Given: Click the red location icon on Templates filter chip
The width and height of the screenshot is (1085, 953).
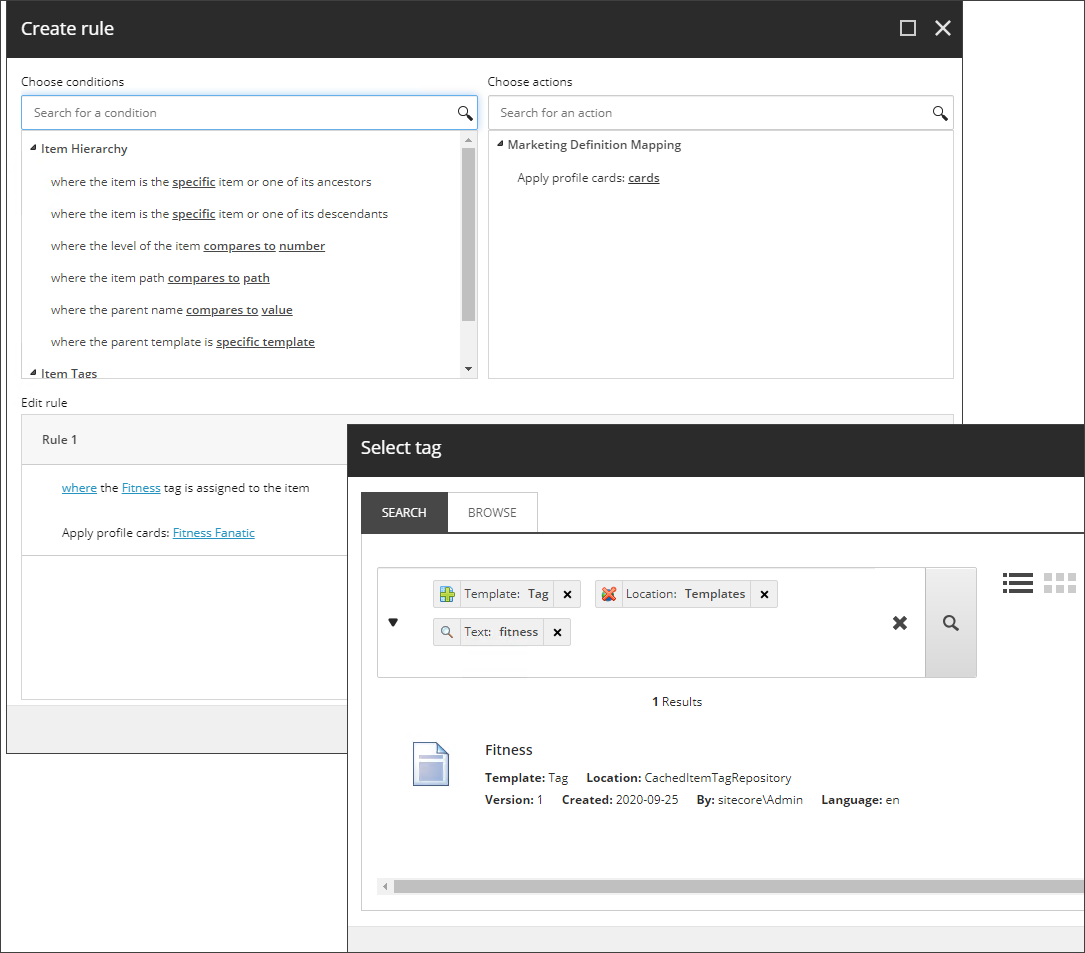Looking at the screenshot, I should click(x=610, y=593).
